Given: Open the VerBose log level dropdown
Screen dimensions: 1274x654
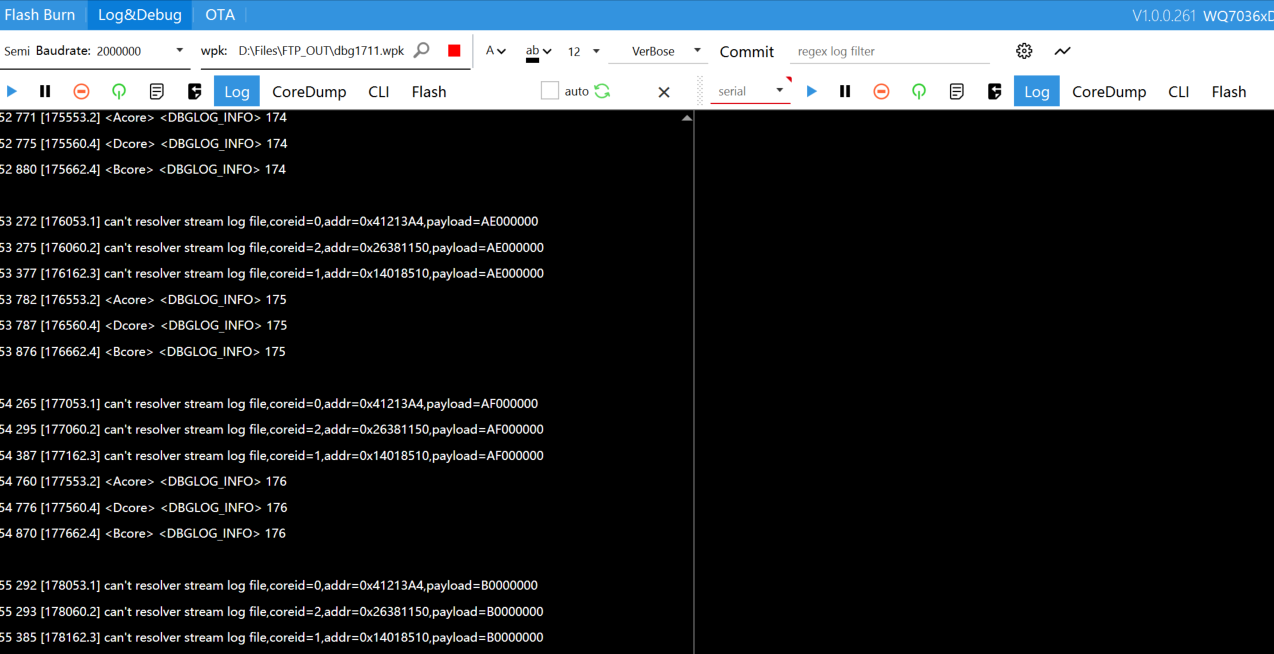Looking at the screenshot, I should [x=658, y=50].
